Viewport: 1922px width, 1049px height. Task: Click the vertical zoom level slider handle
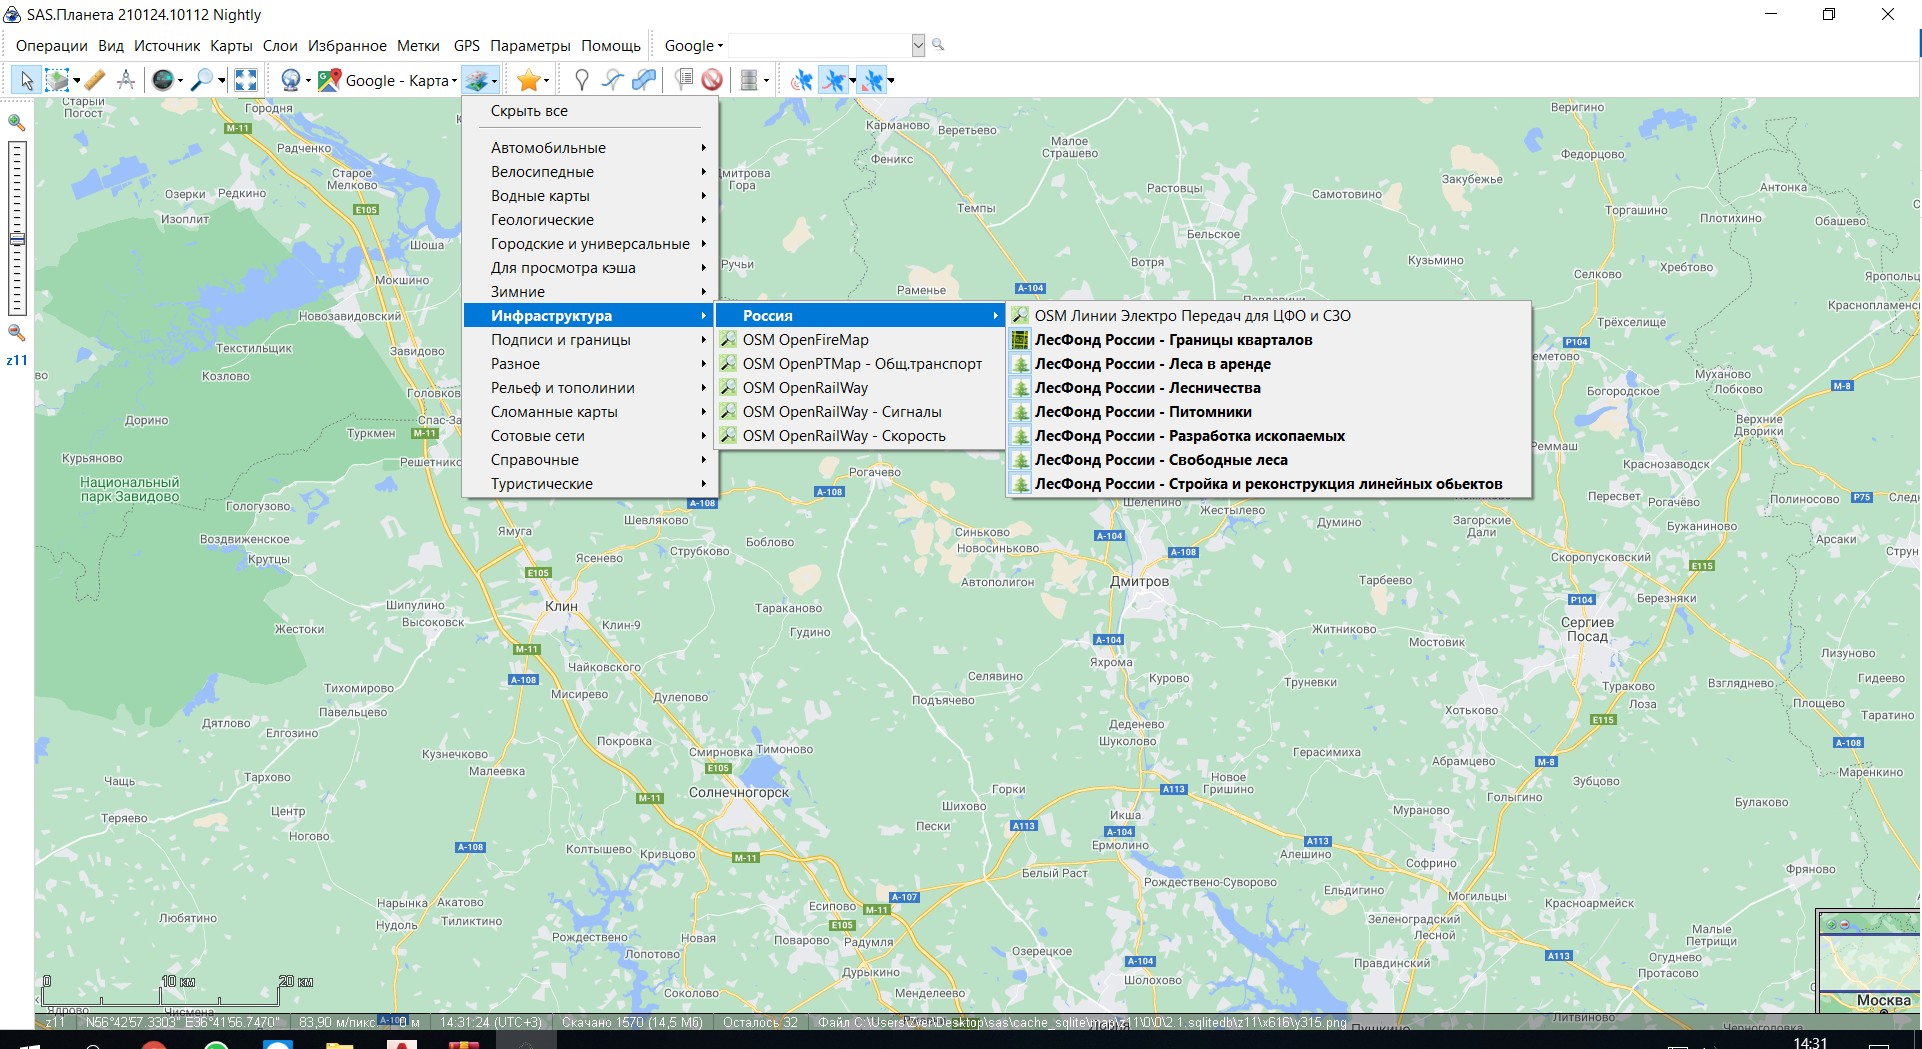click(17, 239)
